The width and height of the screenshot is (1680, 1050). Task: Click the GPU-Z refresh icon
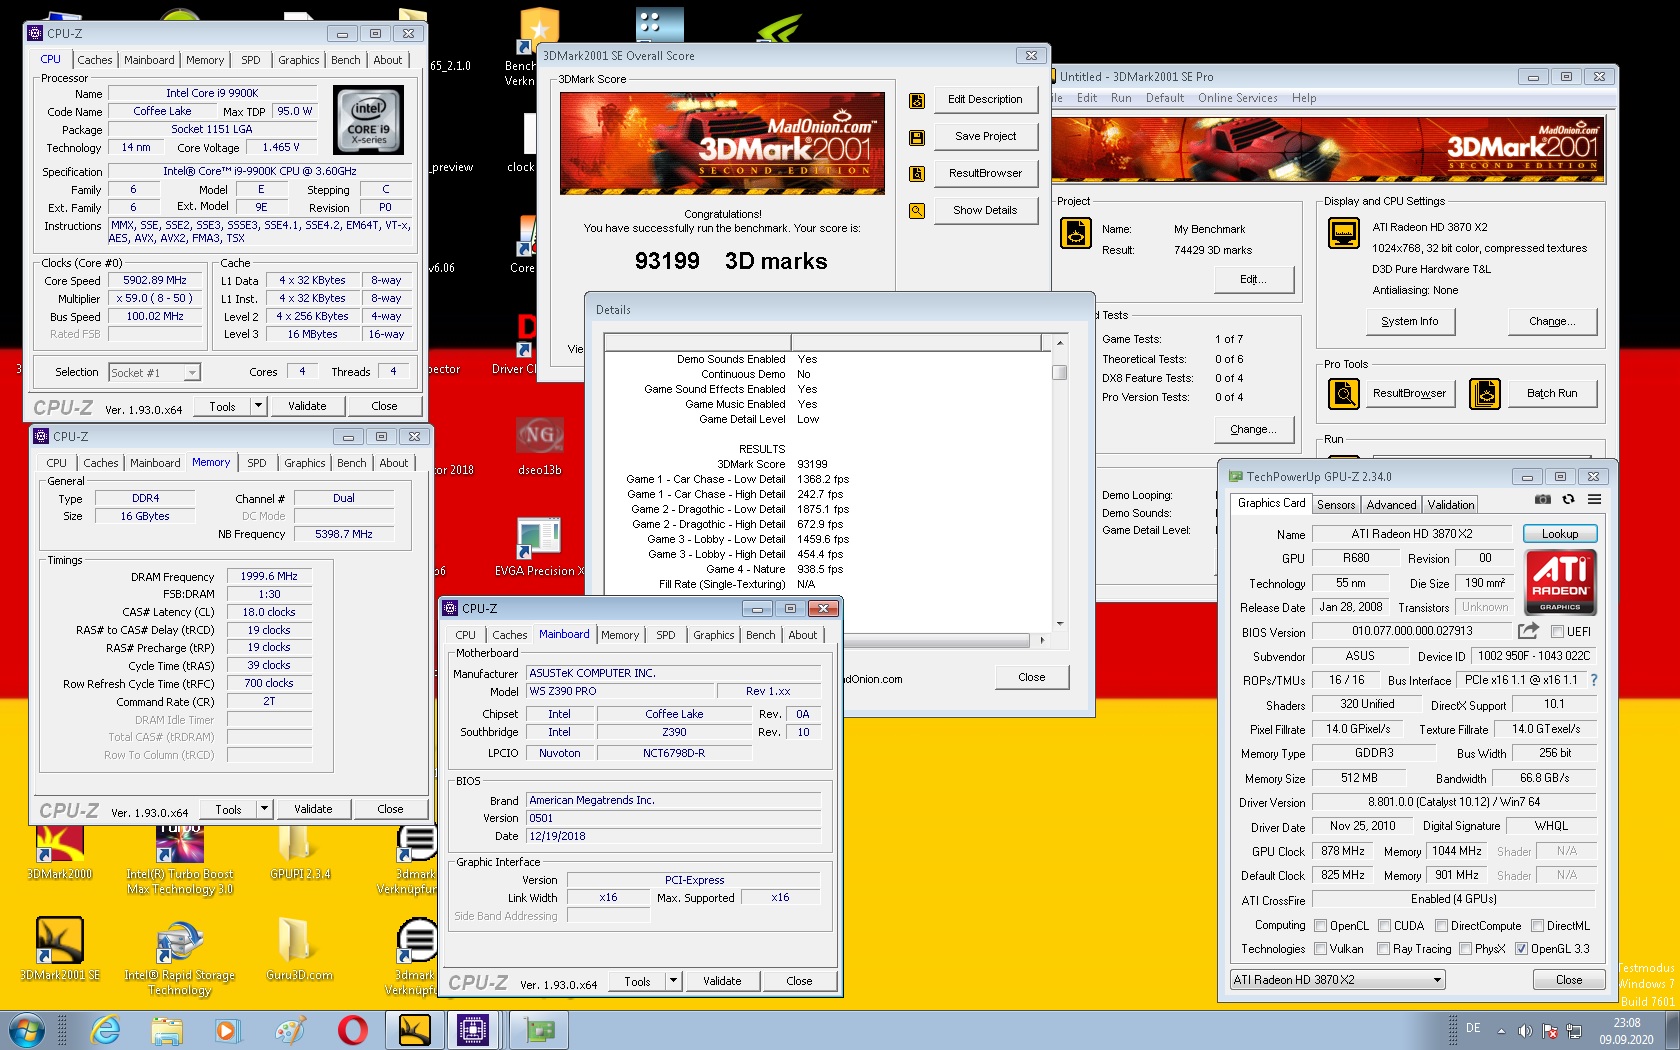pos(1568,499)
